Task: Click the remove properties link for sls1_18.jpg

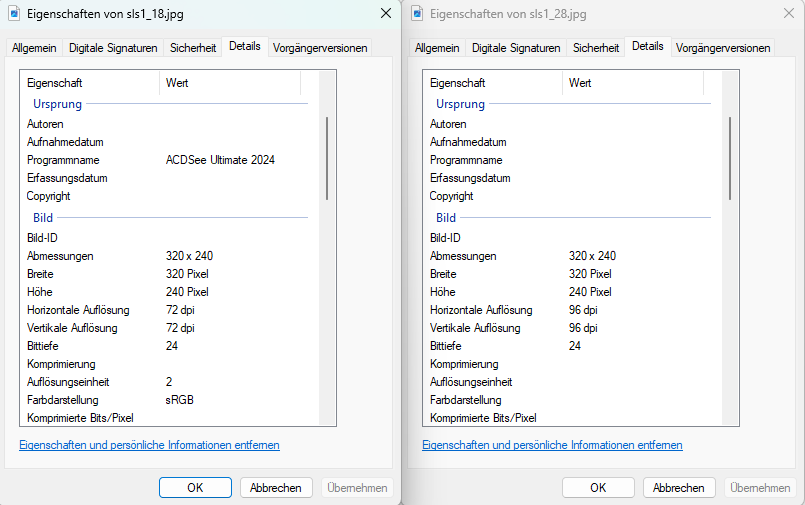Action: tap(149, 445)
